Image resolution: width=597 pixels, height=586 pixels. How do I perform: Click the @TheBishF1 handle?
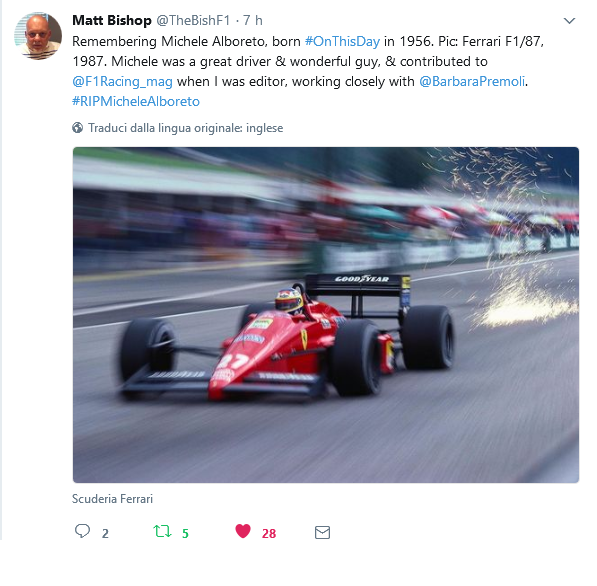[x=193, y=21]
